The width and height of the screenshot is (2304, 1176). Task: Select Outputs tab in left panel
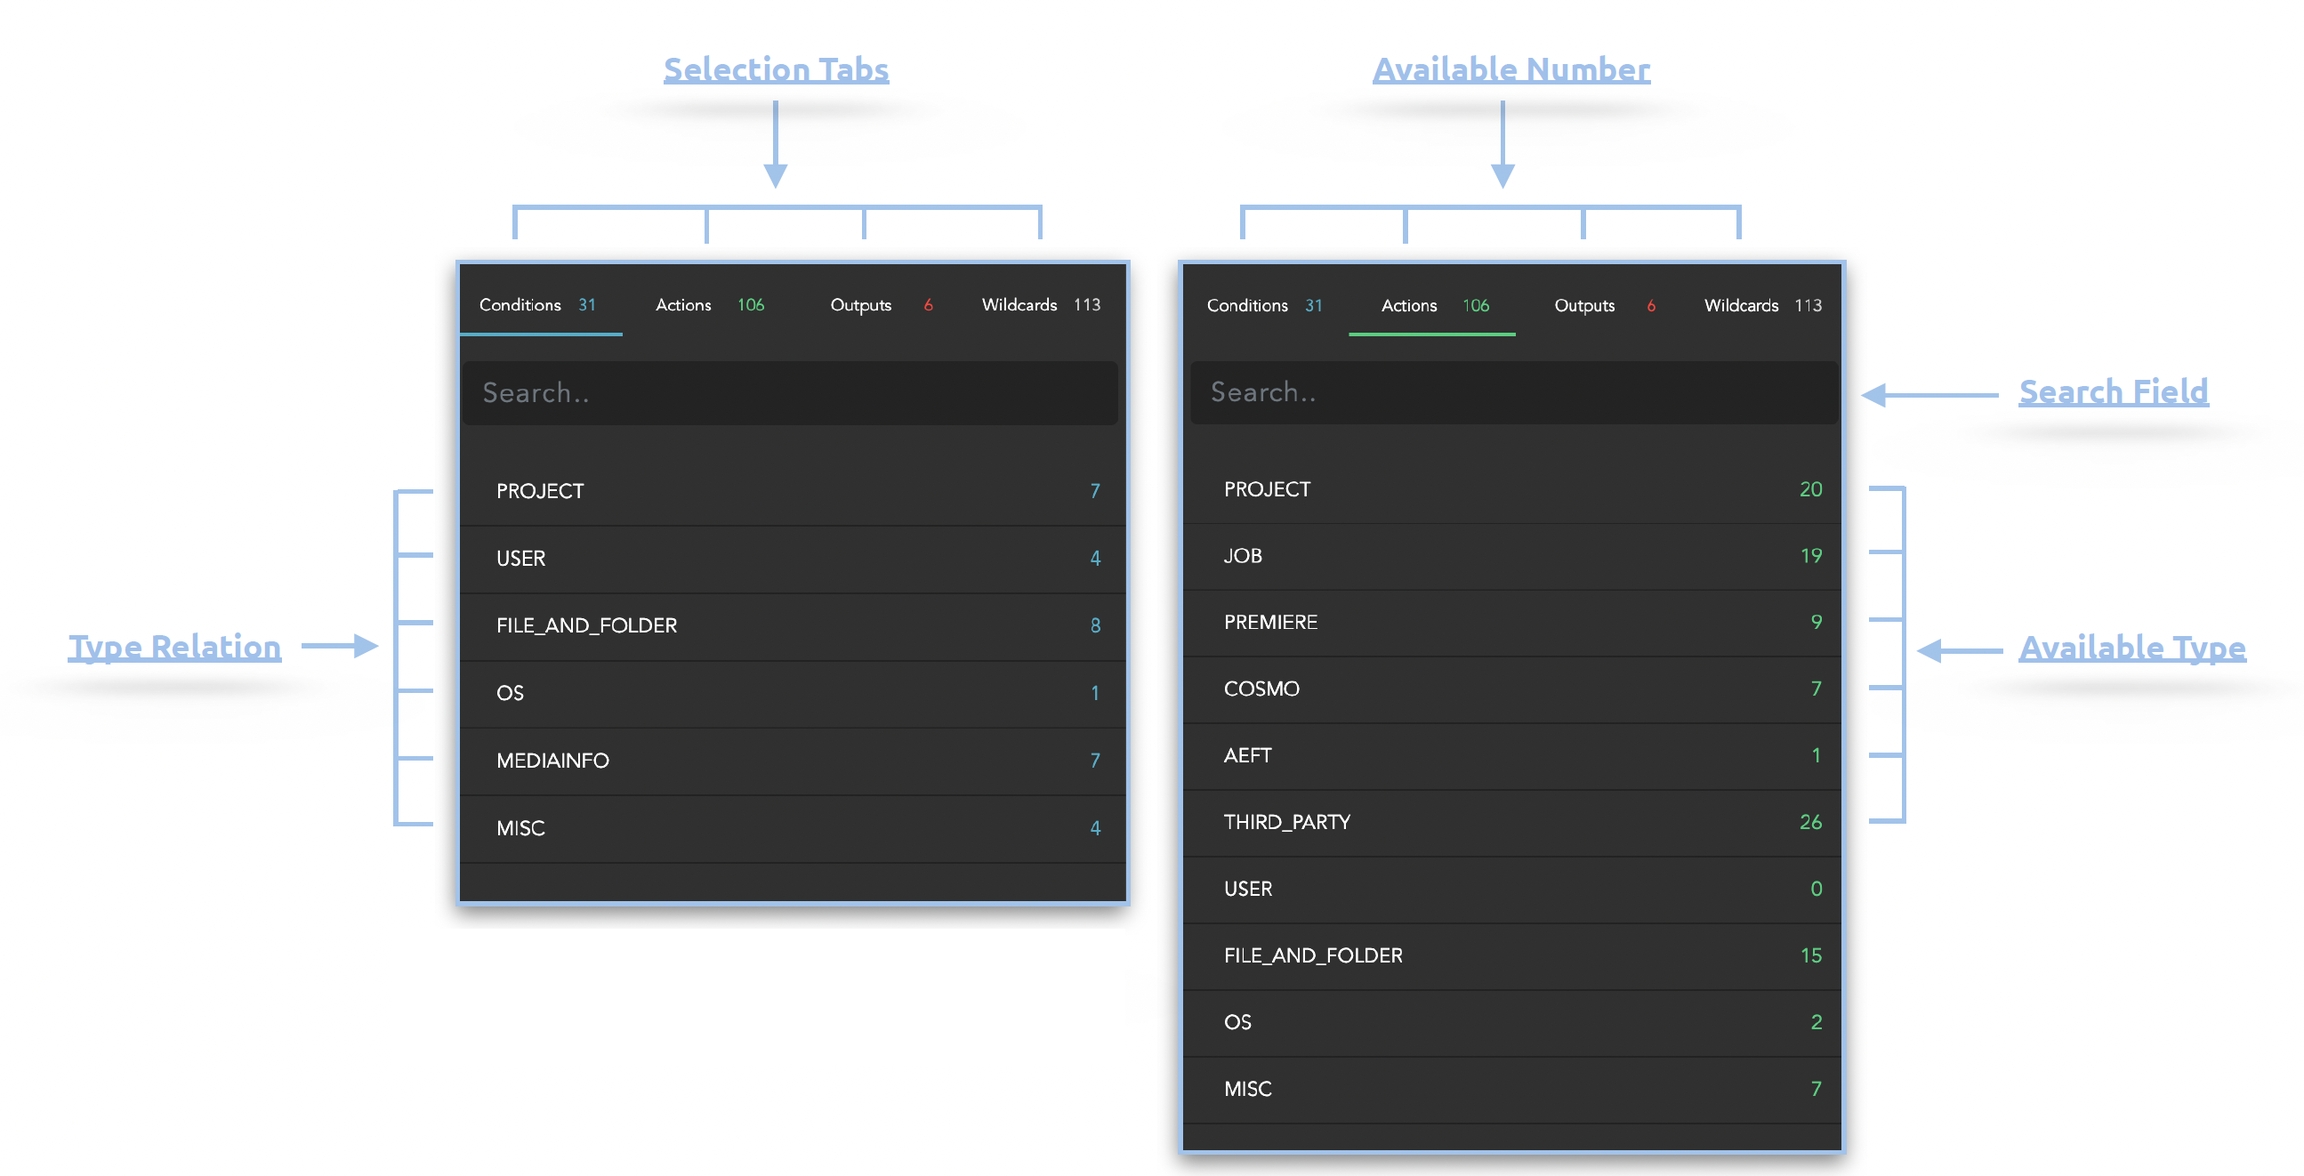[x=879, y=305]
